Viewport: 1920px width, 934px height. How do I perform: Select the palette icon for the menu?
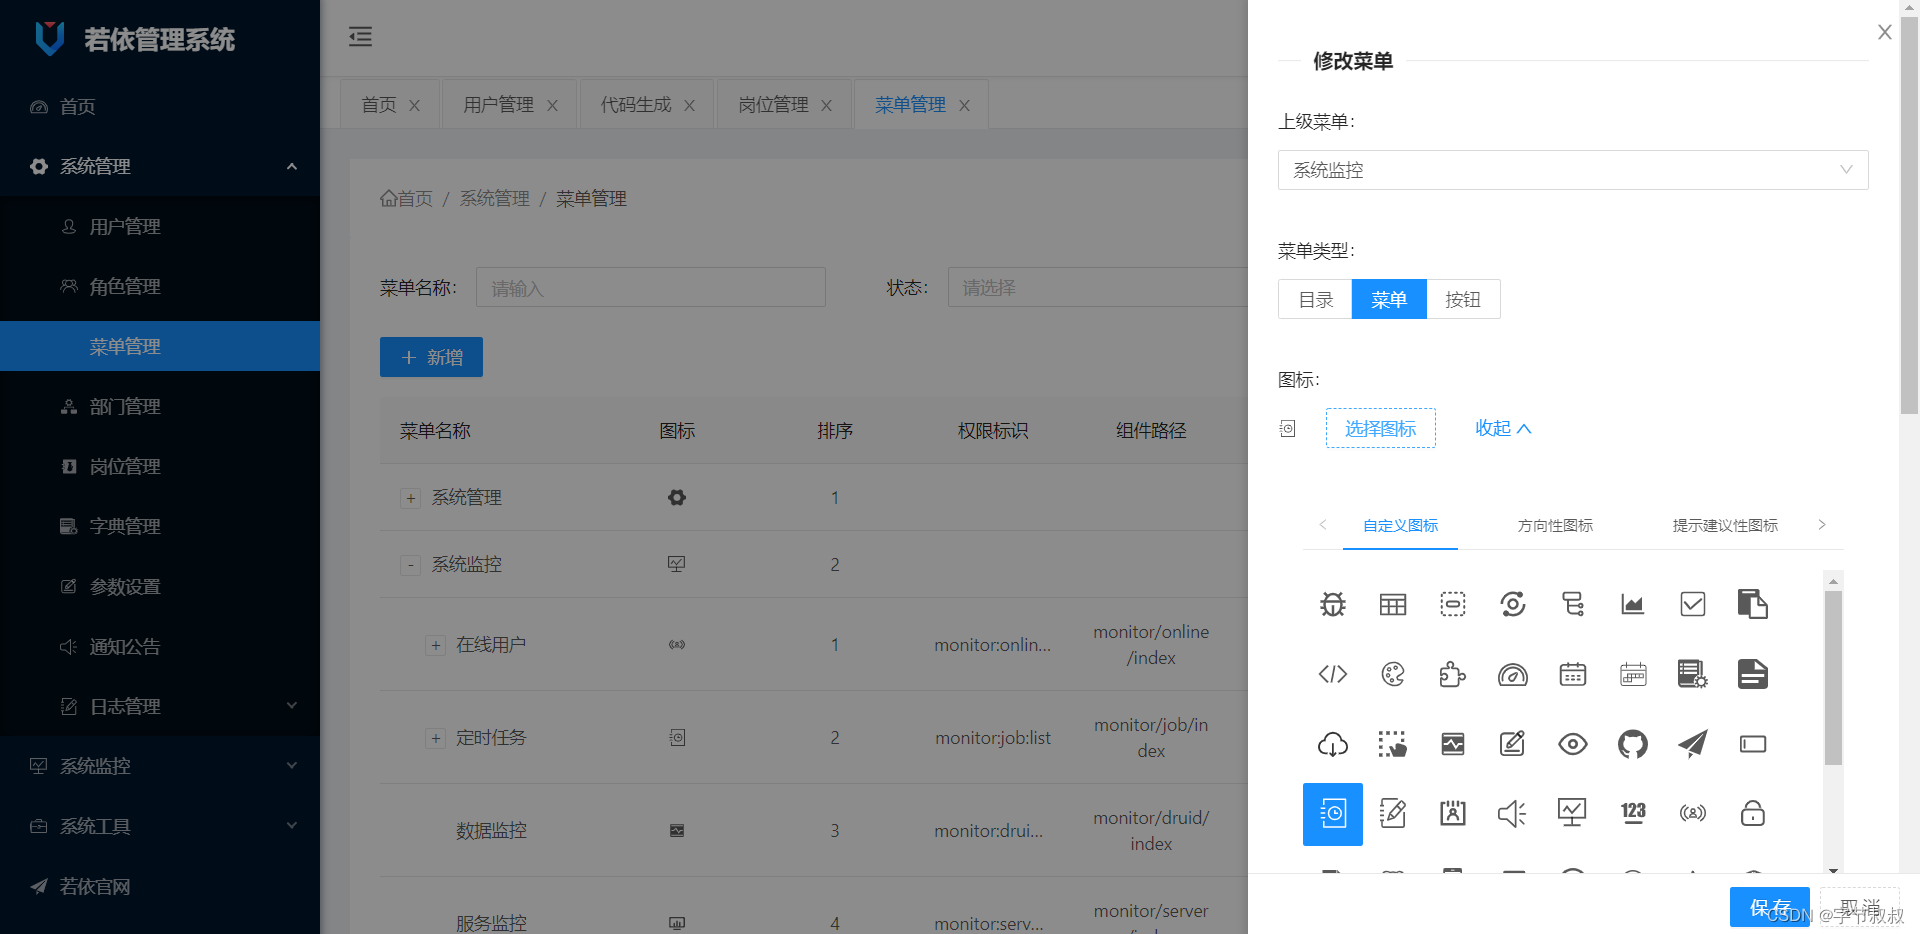coord(1392,674)
